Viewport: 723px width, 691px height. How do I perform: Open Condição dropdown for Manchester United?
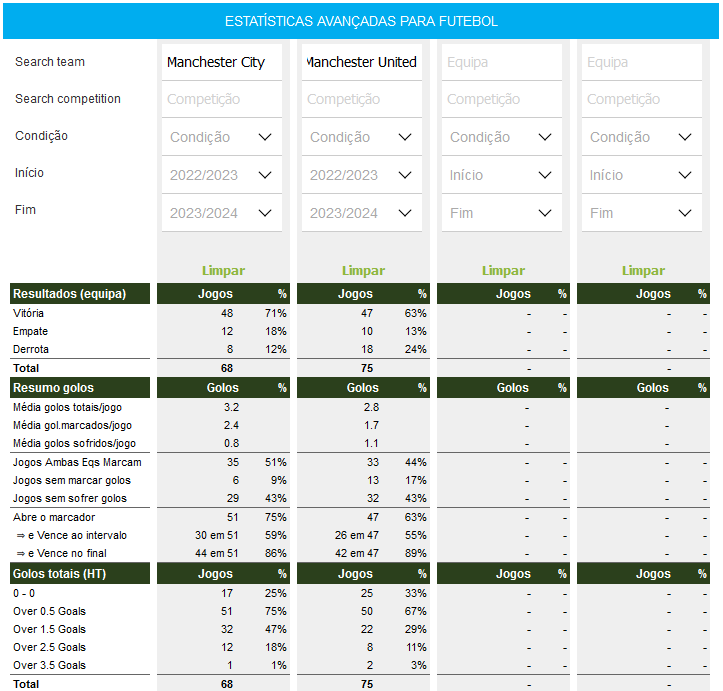point(362,137)
